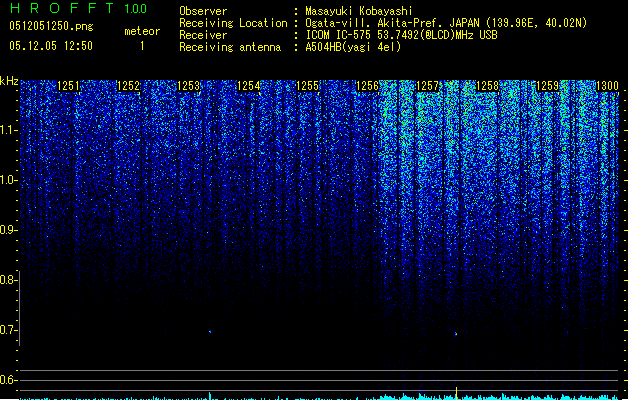Click the meteor echo dot near 1253

click(x=210, y=332)
